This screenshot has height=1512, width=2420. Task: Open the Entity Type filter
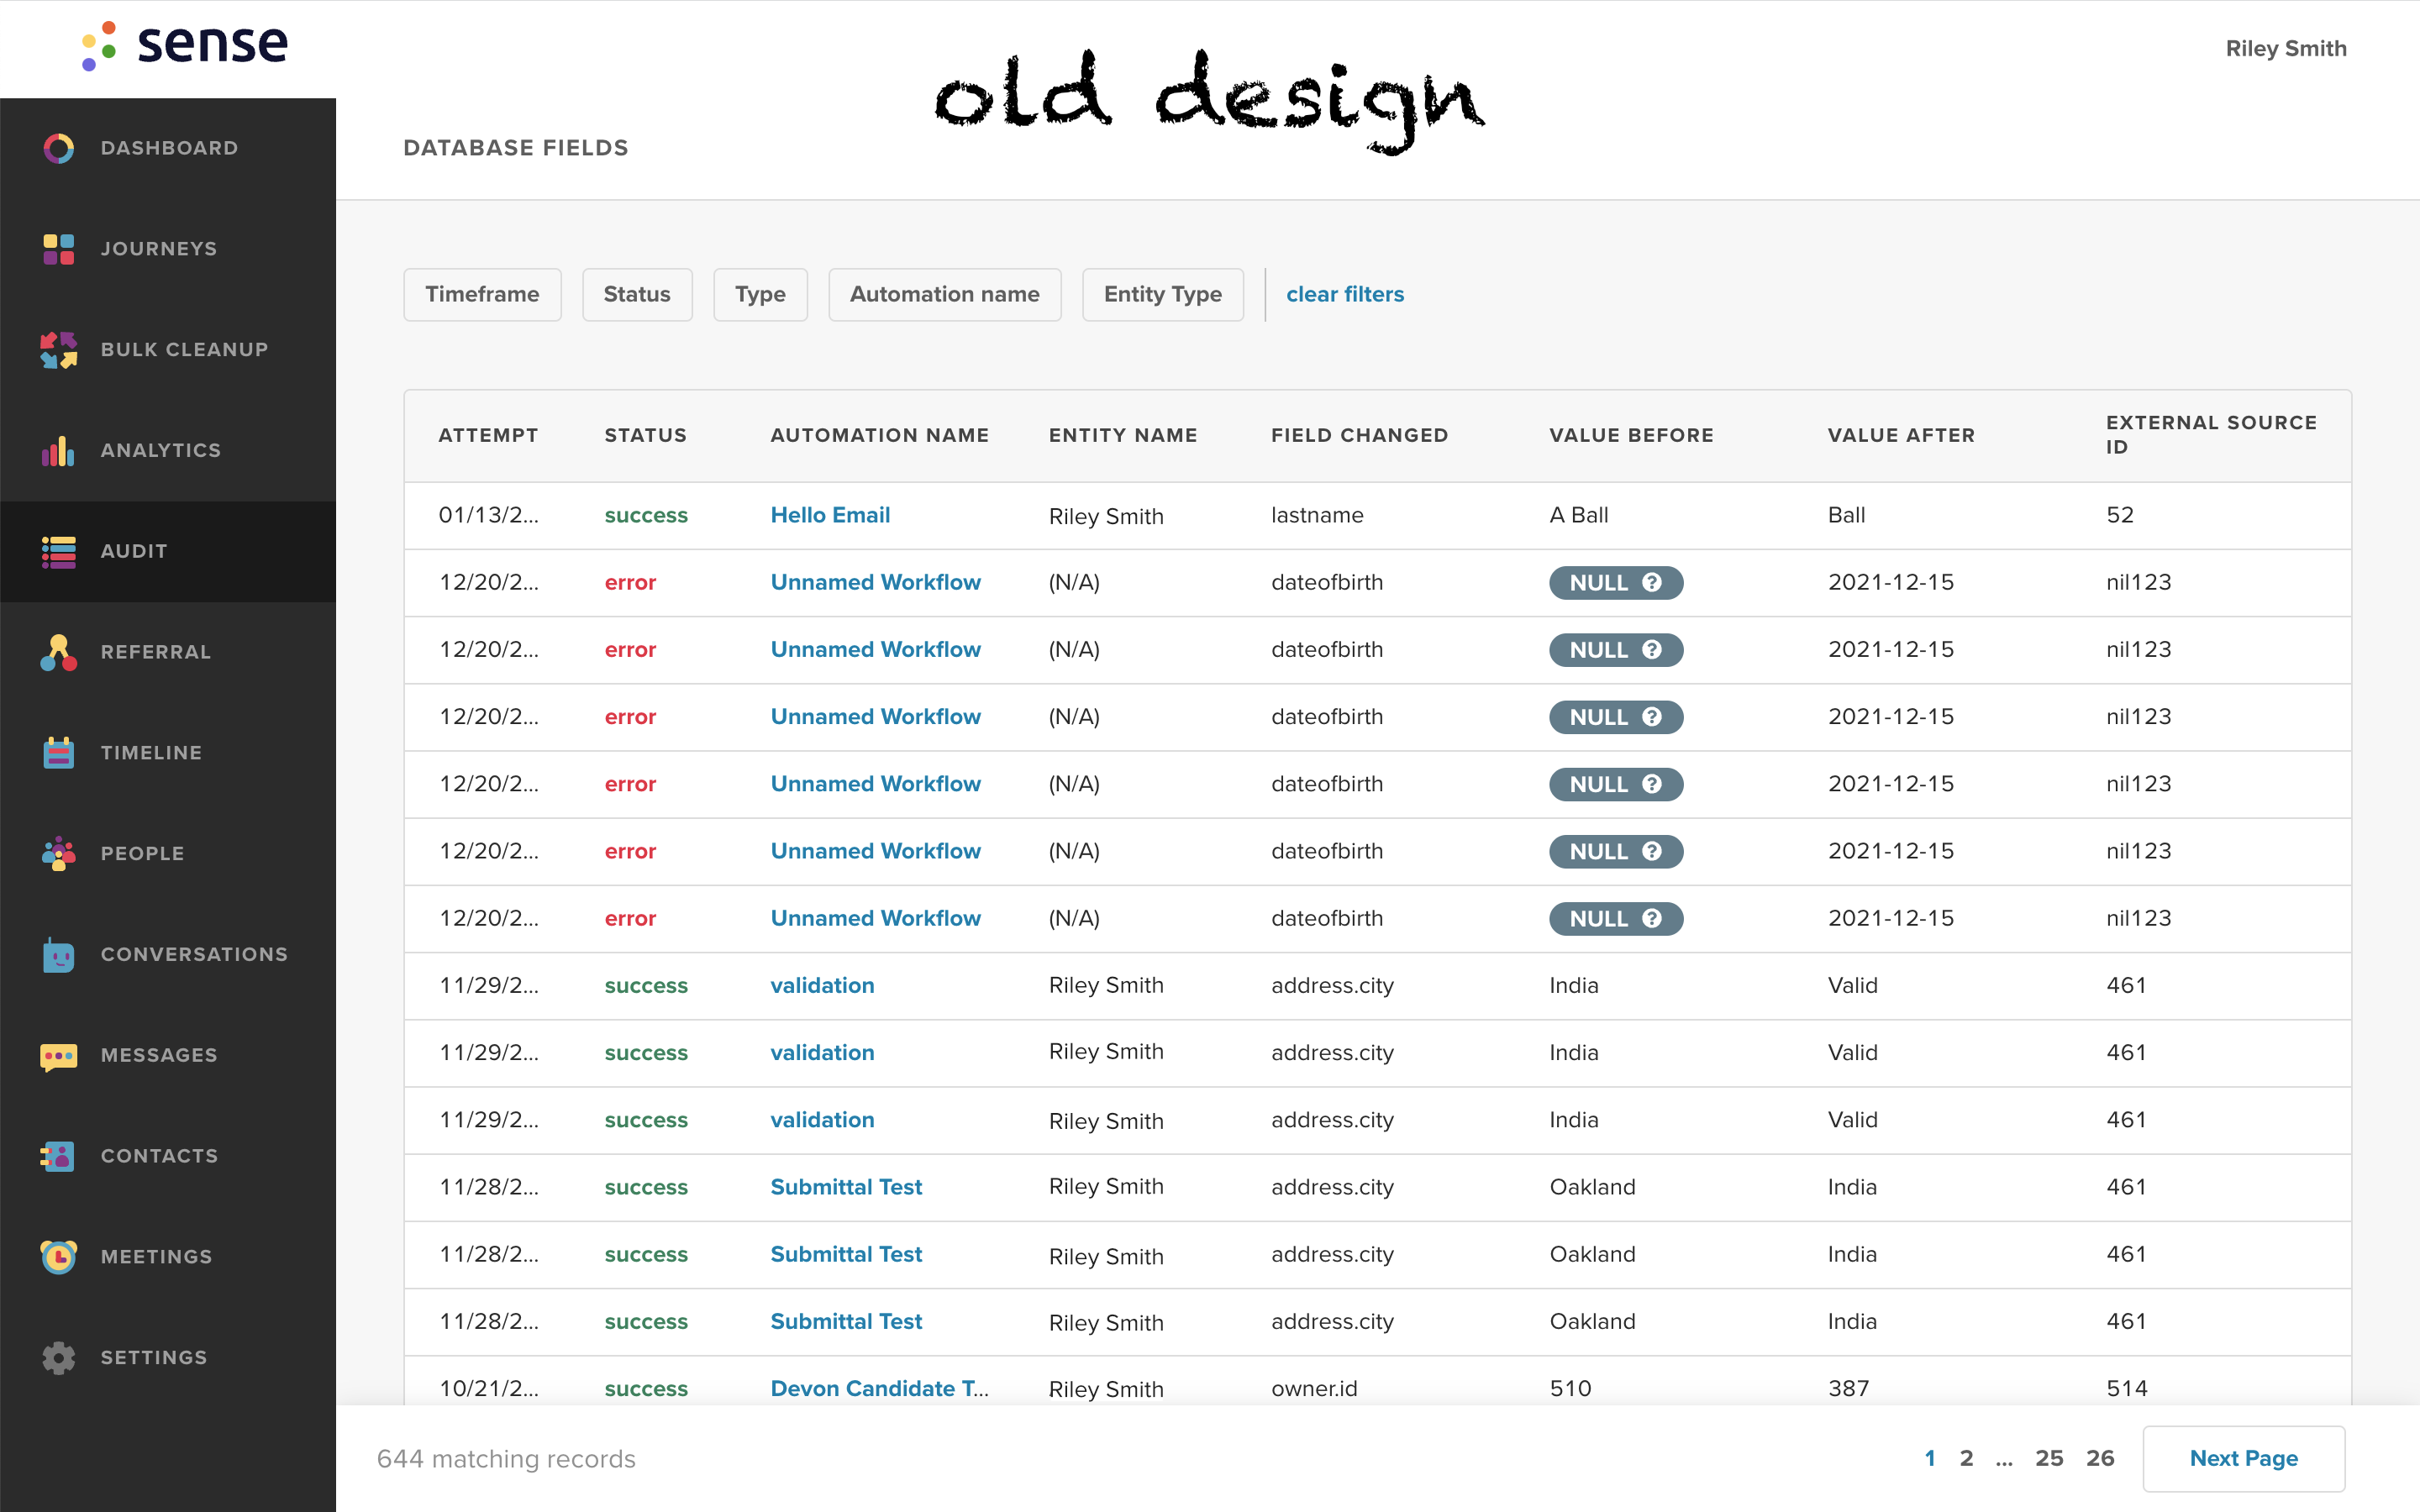(1163, 294)
